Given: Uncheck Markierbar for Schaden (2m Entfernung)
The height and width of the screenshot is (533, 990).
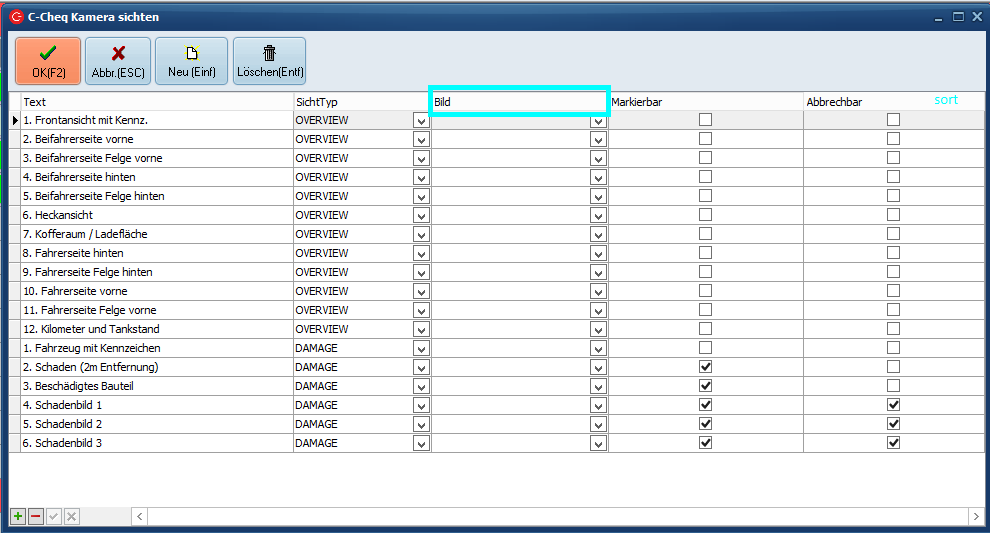Looking at the screenshot, I should tap(706, 367).
